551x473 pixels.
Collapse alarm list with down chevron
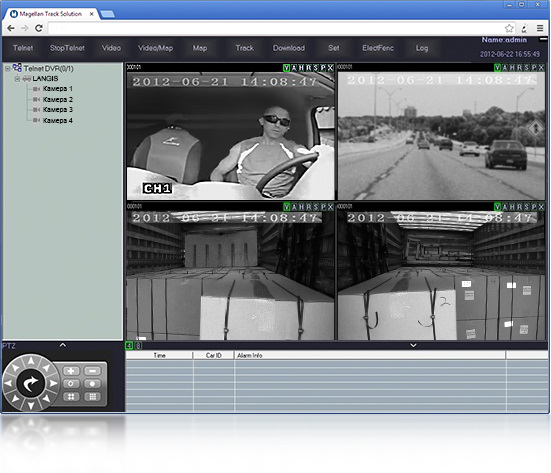point(413,345)
